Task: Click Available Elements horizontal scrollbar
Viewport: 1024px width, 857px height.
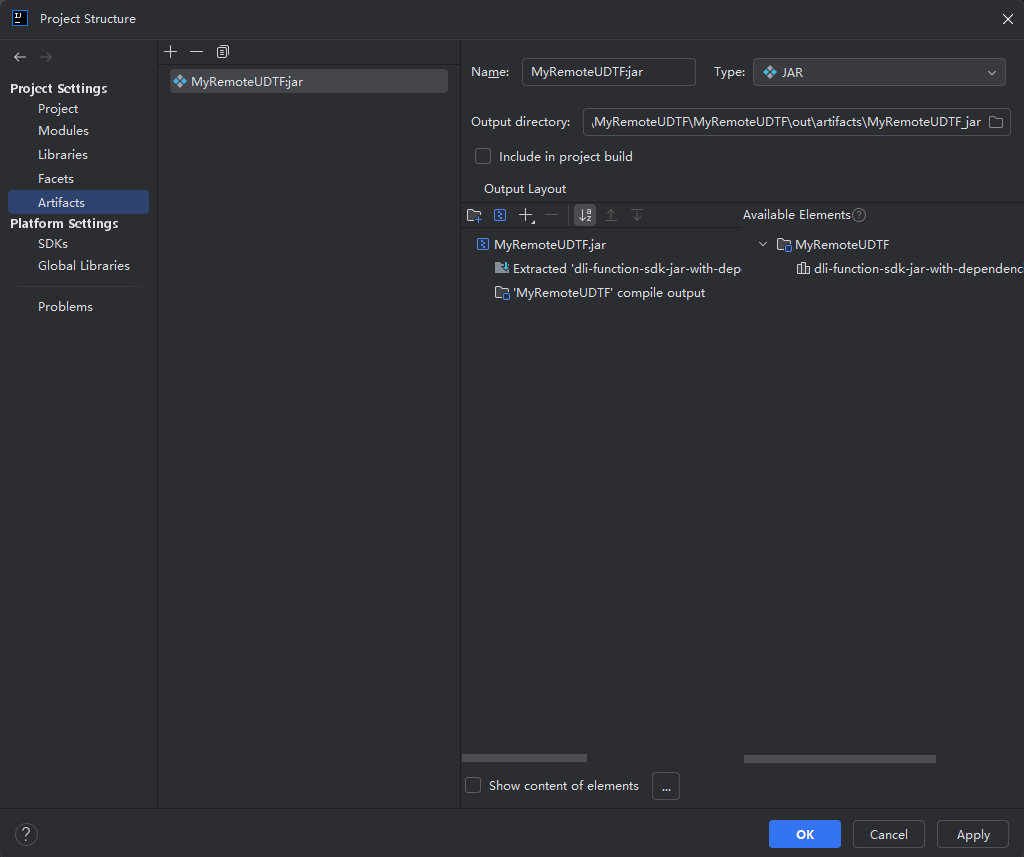Action: coord(840,759)
